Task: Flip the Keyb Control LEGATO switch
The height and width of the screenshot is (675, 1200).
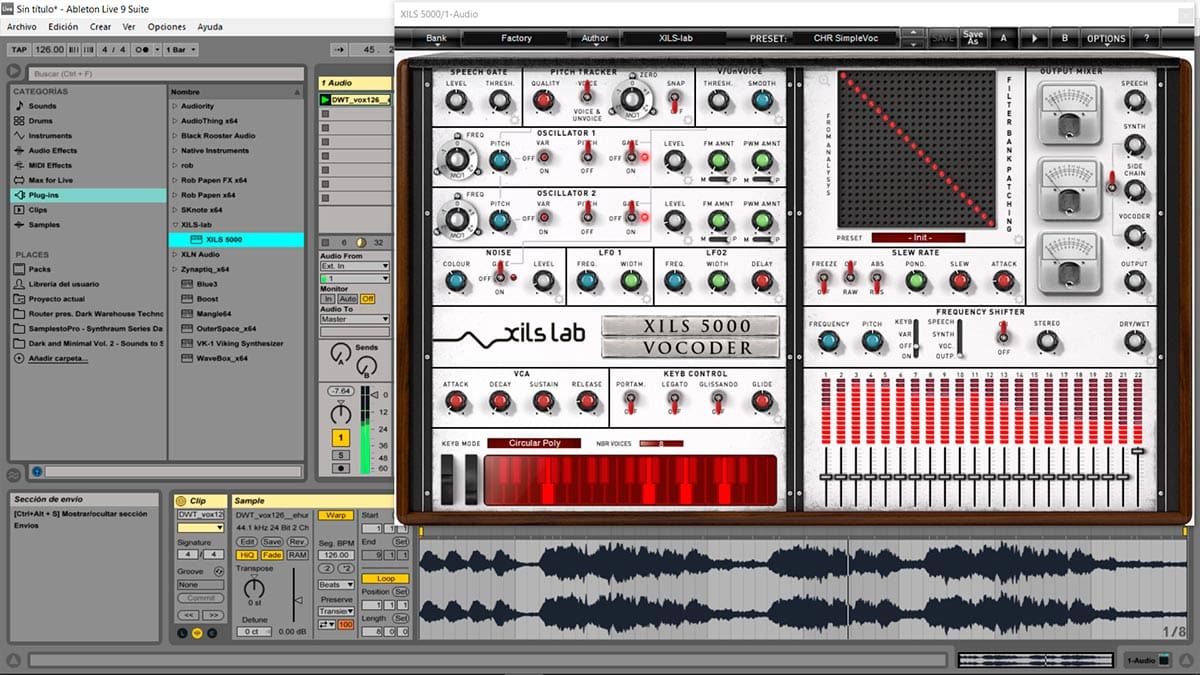Action: point(674,402)
